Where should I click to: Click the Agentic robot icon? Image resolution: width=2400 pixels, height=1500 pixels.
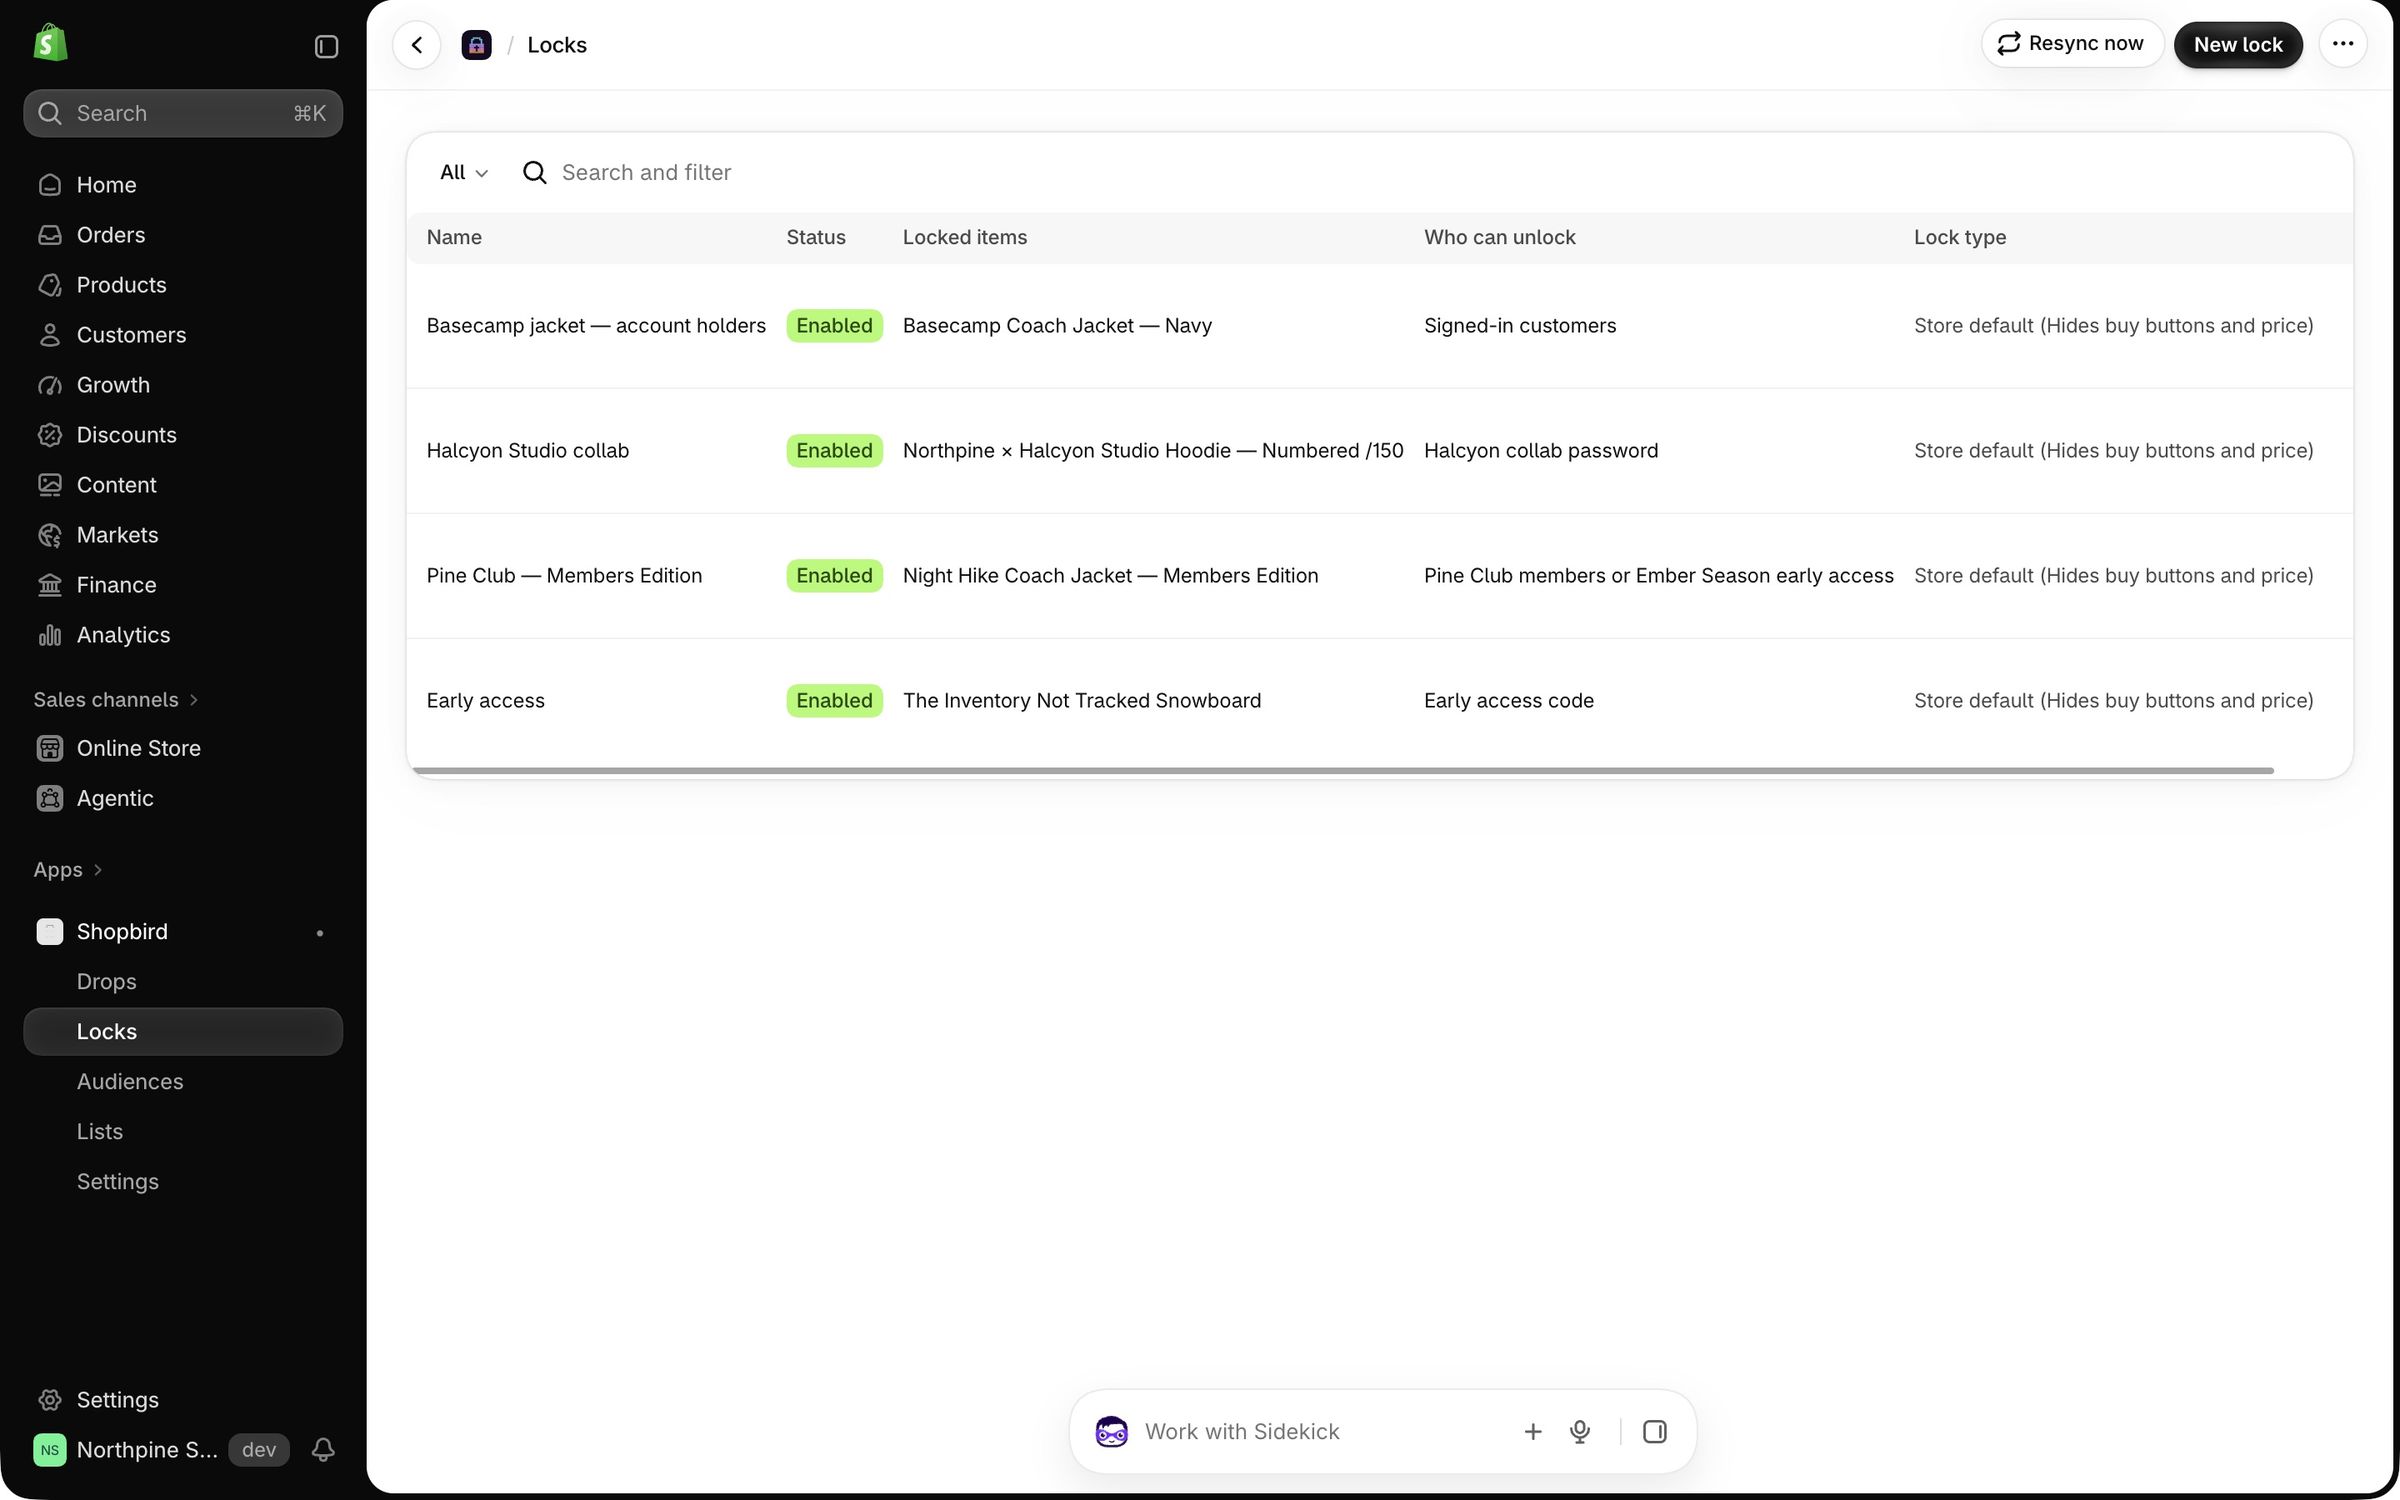[50, 798]
